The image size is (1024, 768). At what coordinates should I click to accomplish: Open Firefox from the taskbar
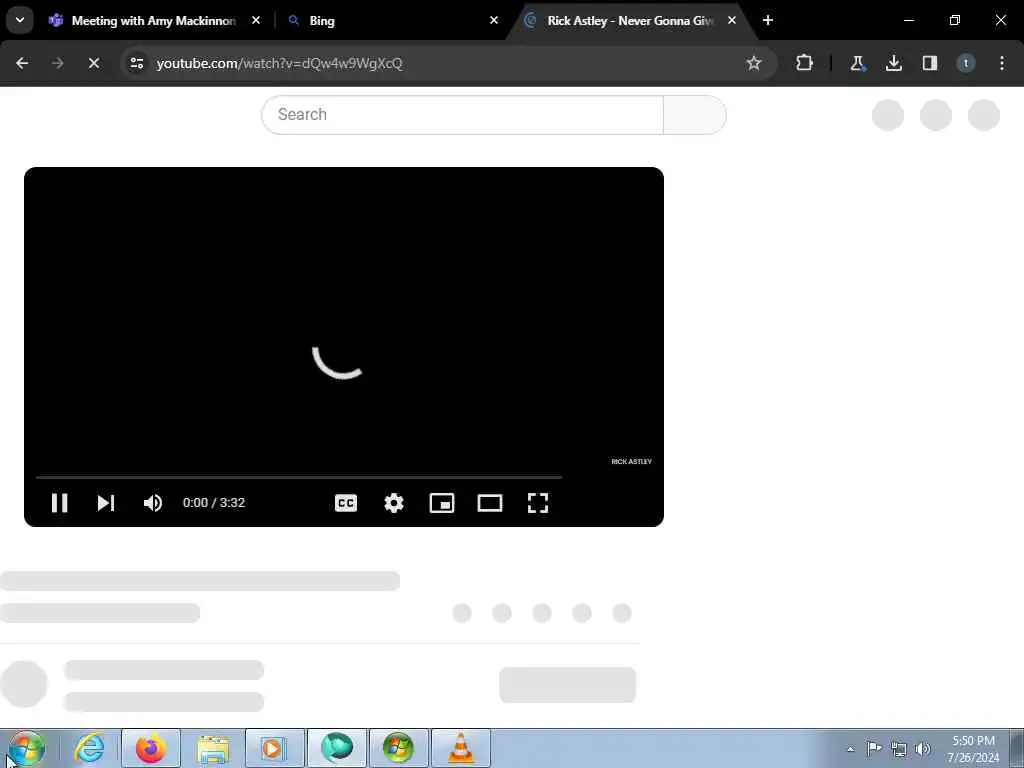point(151,748)
